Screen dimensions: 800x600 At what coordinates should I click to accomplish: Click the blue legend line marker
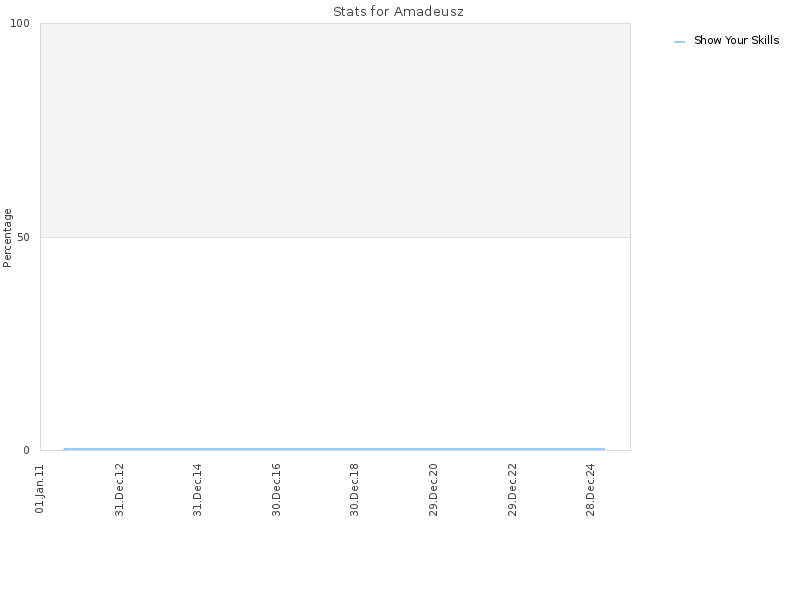pos(679,42)
